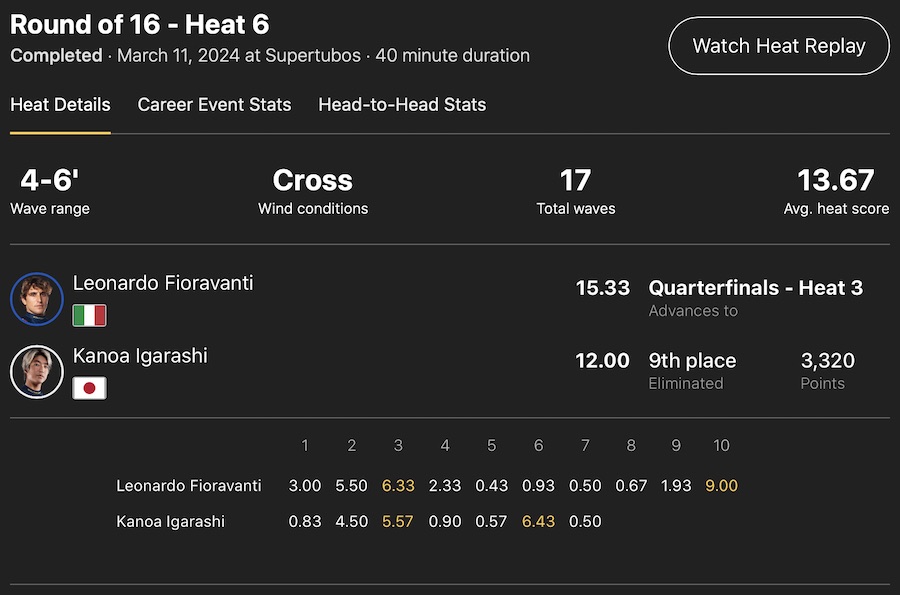
Task: Open Leonardo Fioravanti's athlete name link
Action: 163,283
